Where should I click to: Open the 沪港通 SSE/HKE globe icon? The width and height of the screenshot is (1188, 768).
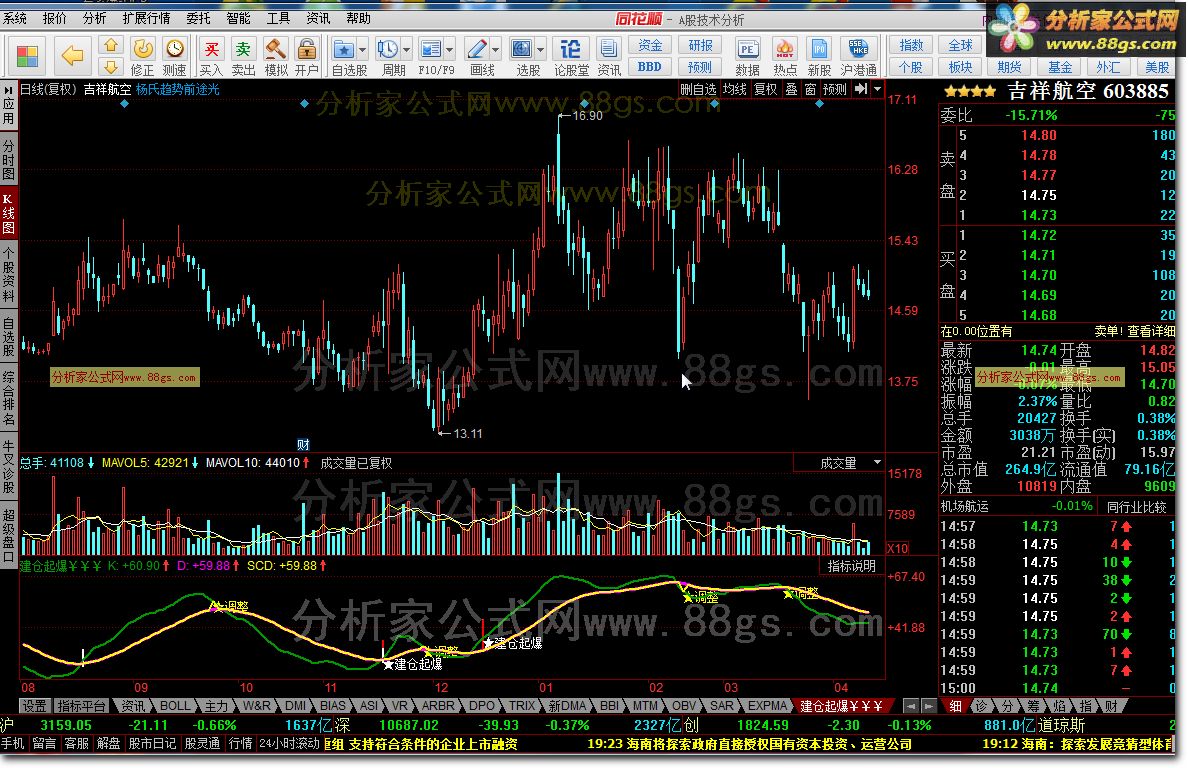858,49
